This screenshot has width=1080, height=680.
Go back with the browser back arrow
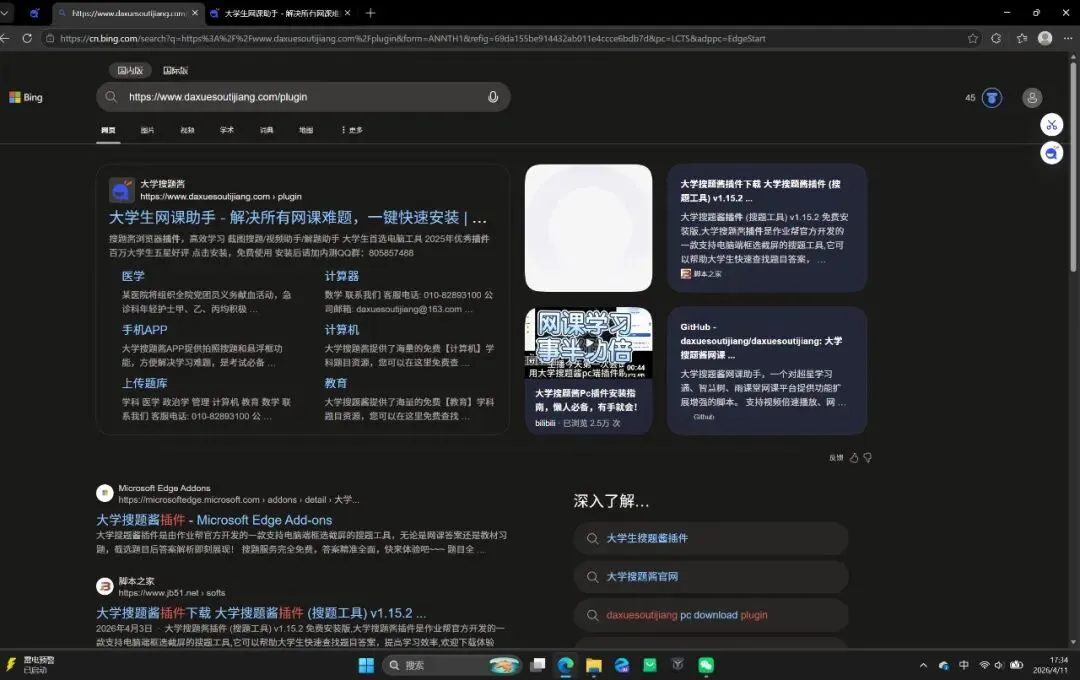pyautogui.click(x=5, y=39)
